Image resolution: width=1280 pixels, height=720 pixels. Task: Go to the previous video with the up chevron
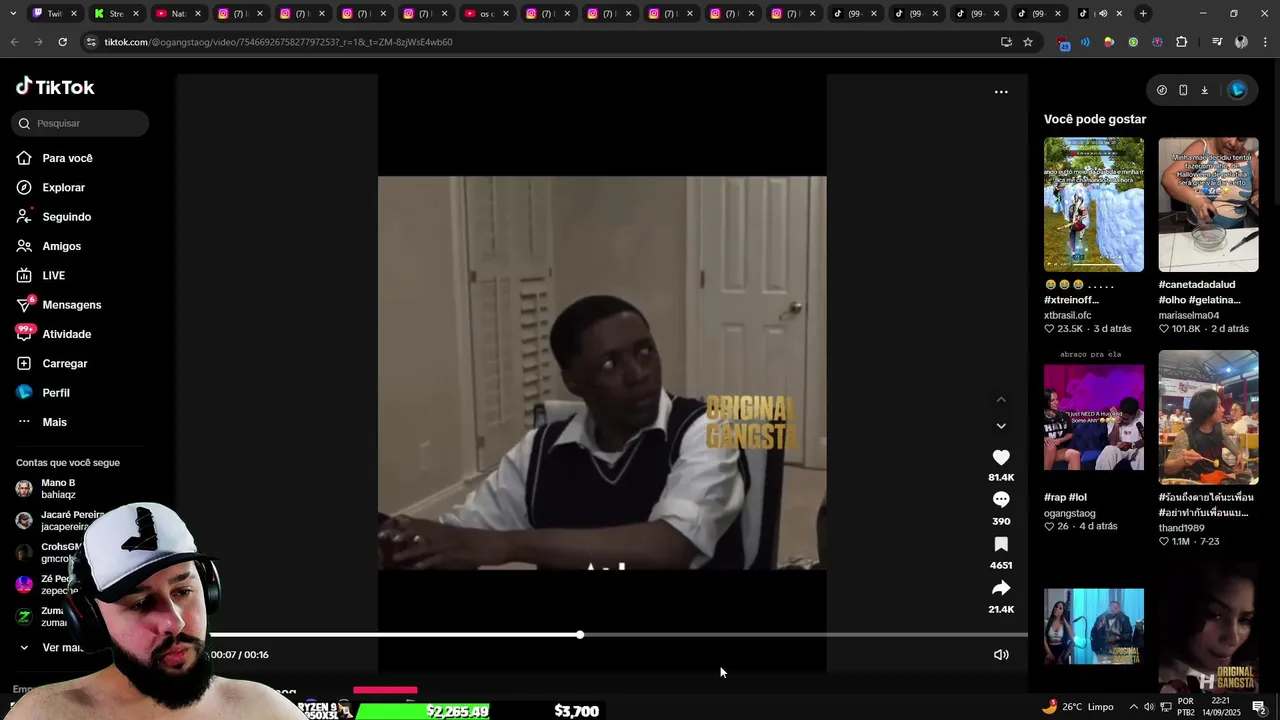click(x=1001, y=399)
